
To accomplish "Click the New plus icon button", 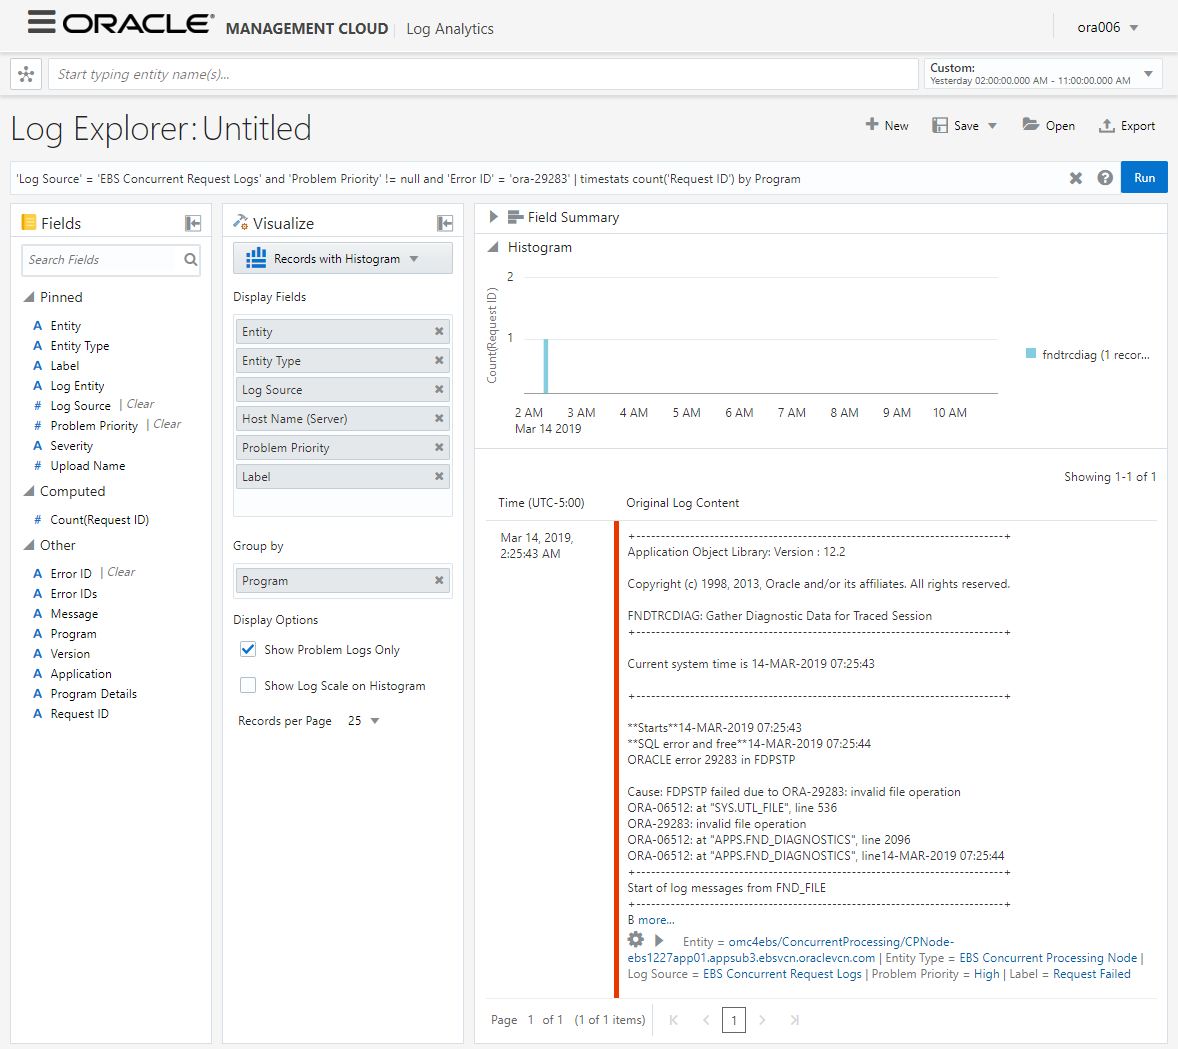I will (x=887, y=125).
